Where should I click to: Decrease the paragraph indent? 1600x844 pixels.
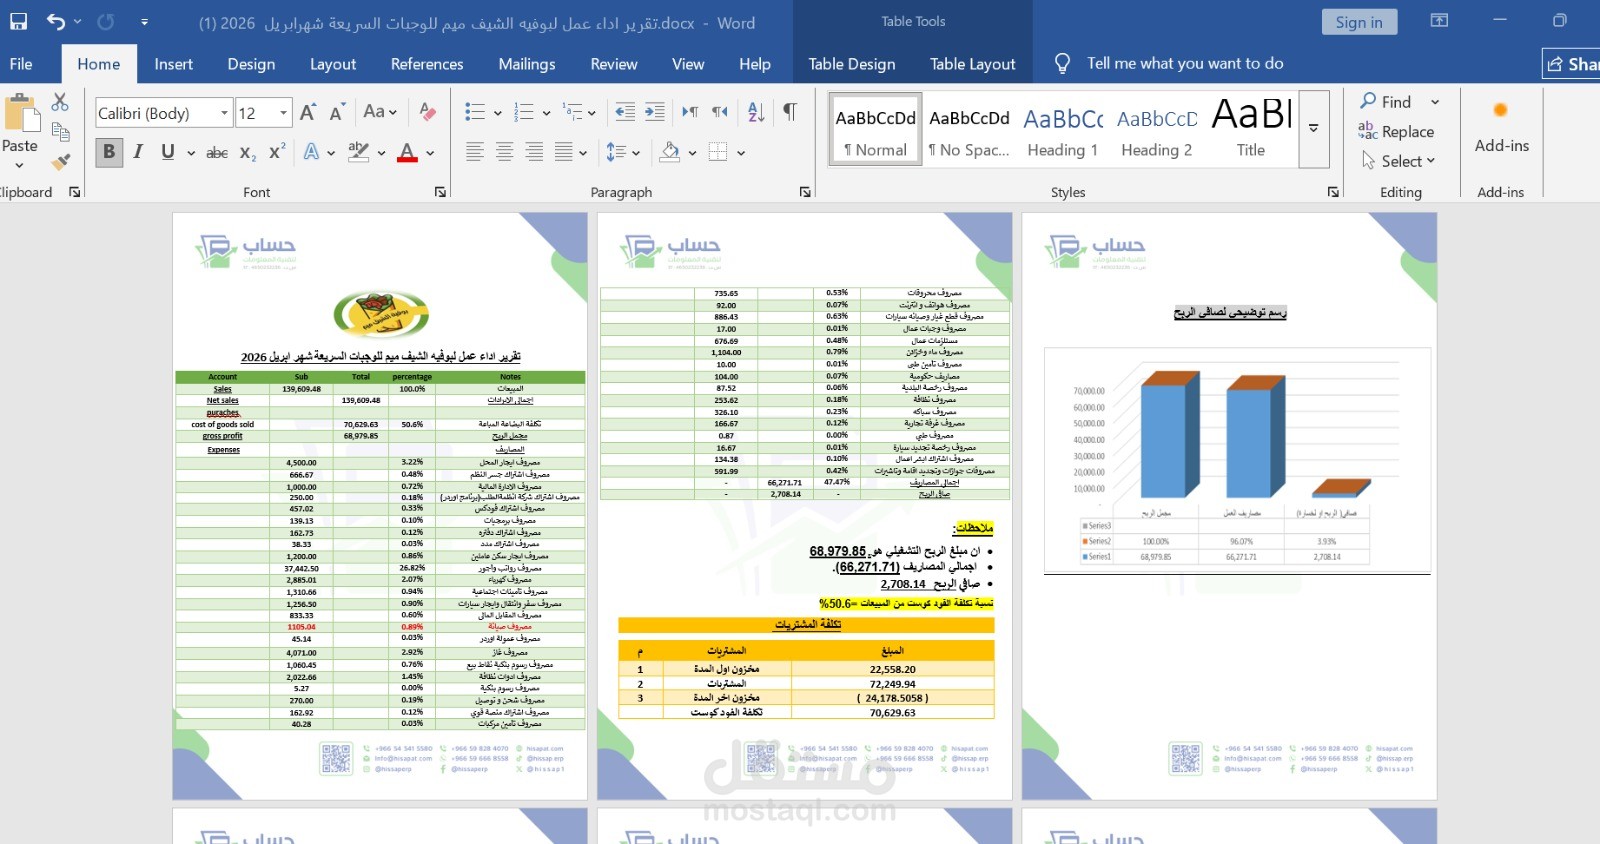(625, 112)
